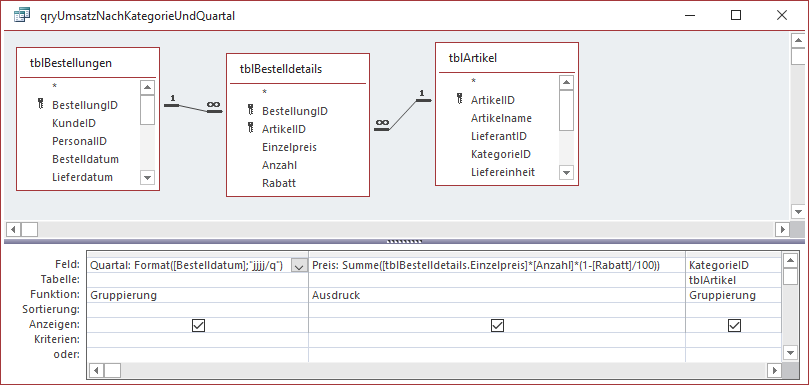Select the tblBestellungen table header
The image size is (809, 385).
[x=88, y=63]
